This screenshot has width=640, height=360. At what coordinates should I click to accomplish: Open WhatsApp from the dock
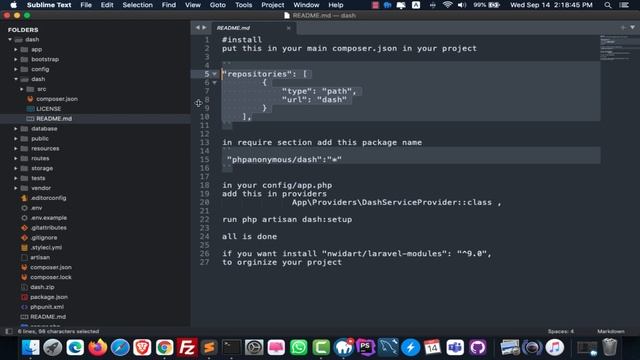click(299, 348)
